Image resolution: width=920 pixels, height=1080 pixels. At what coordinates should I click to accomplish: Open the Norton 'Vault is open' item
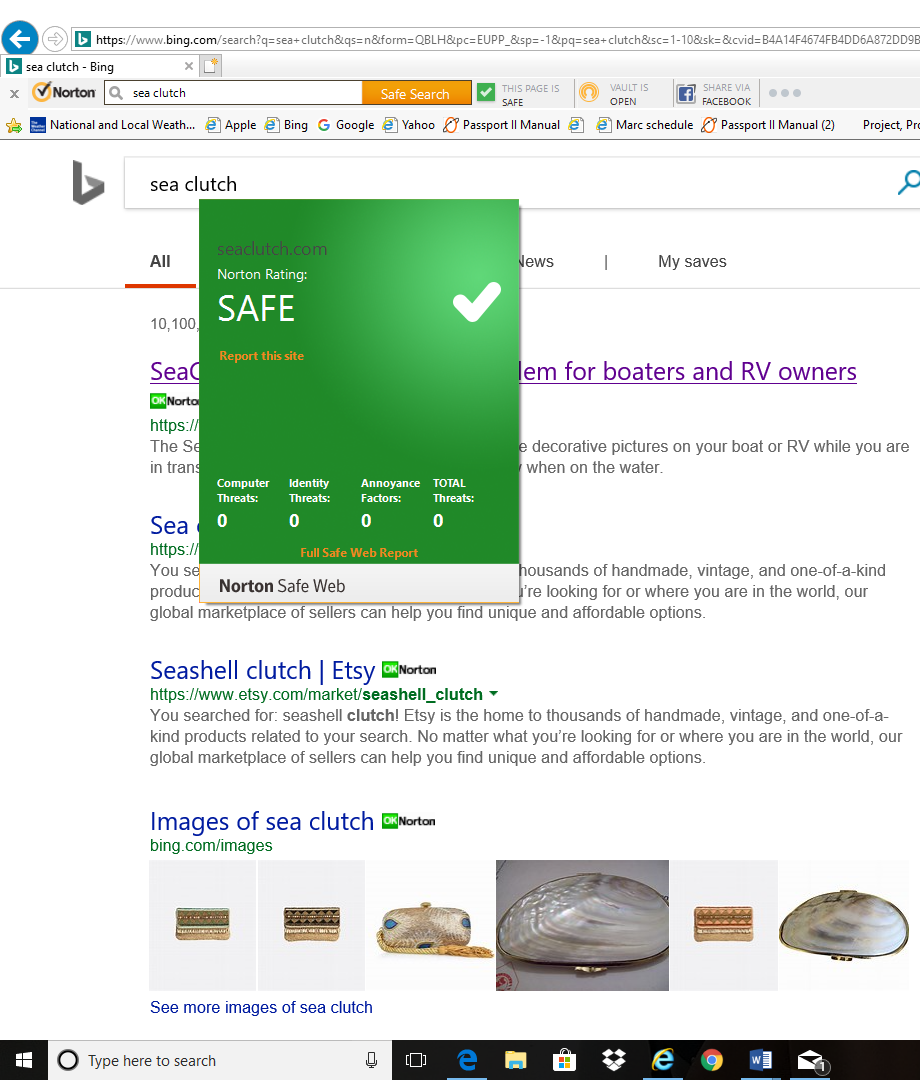click(x=616, y=94)
